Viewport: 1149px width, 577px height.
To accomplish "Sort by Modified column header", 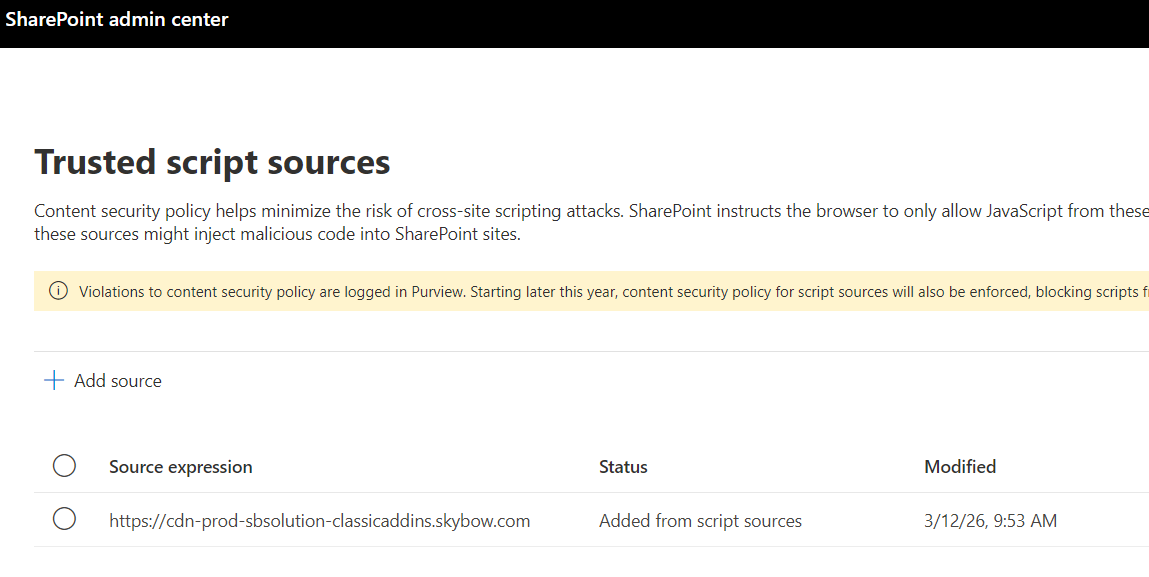I will [960, 467].
